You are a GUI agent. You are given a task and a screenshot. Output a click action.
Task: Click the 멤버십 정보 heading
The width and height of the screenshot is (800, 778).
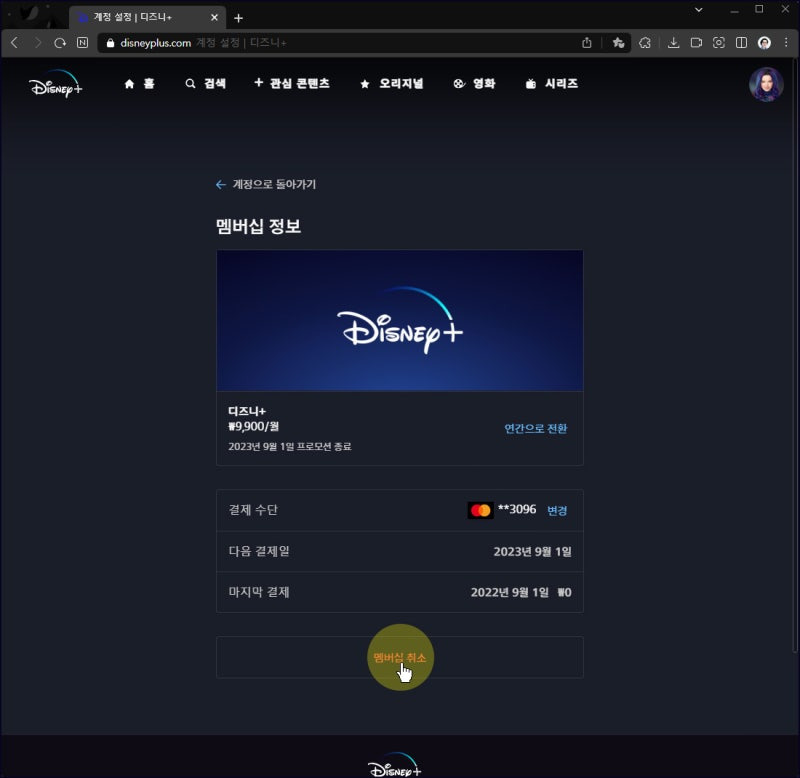coord(258,226)
